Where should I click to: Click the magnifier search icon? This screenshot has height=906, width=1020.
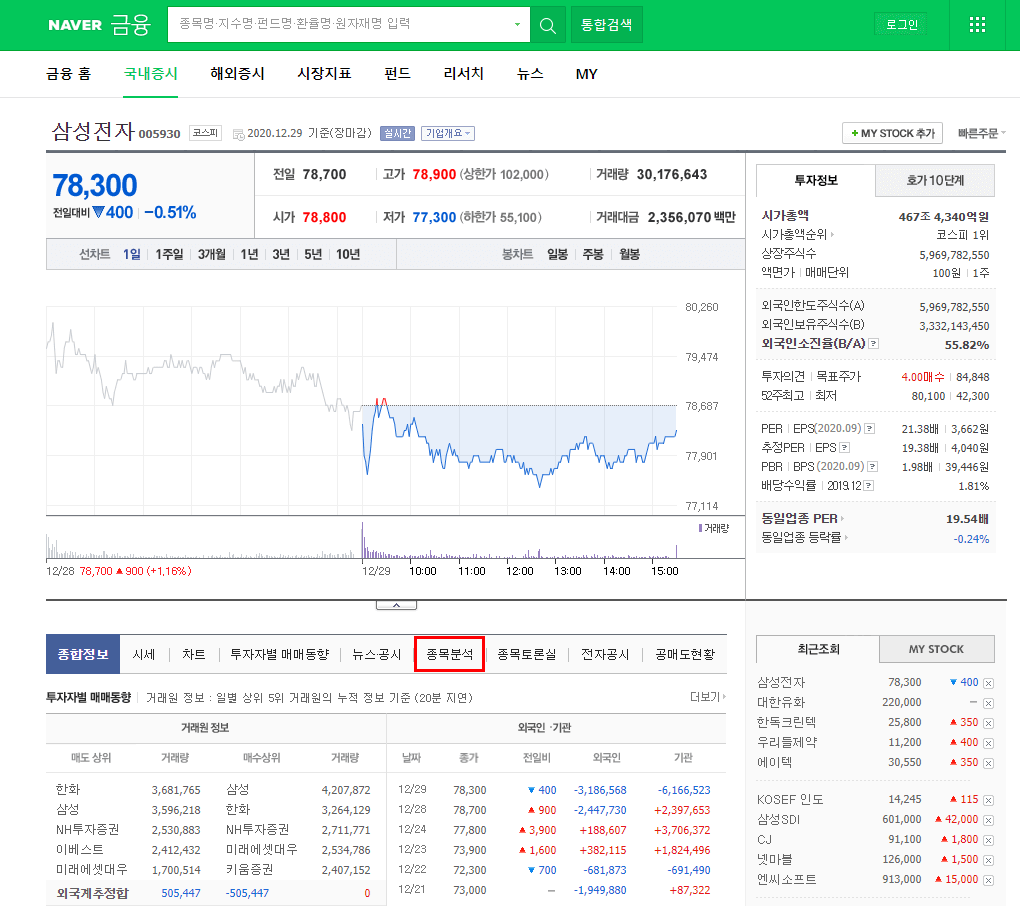coord(548,25)
